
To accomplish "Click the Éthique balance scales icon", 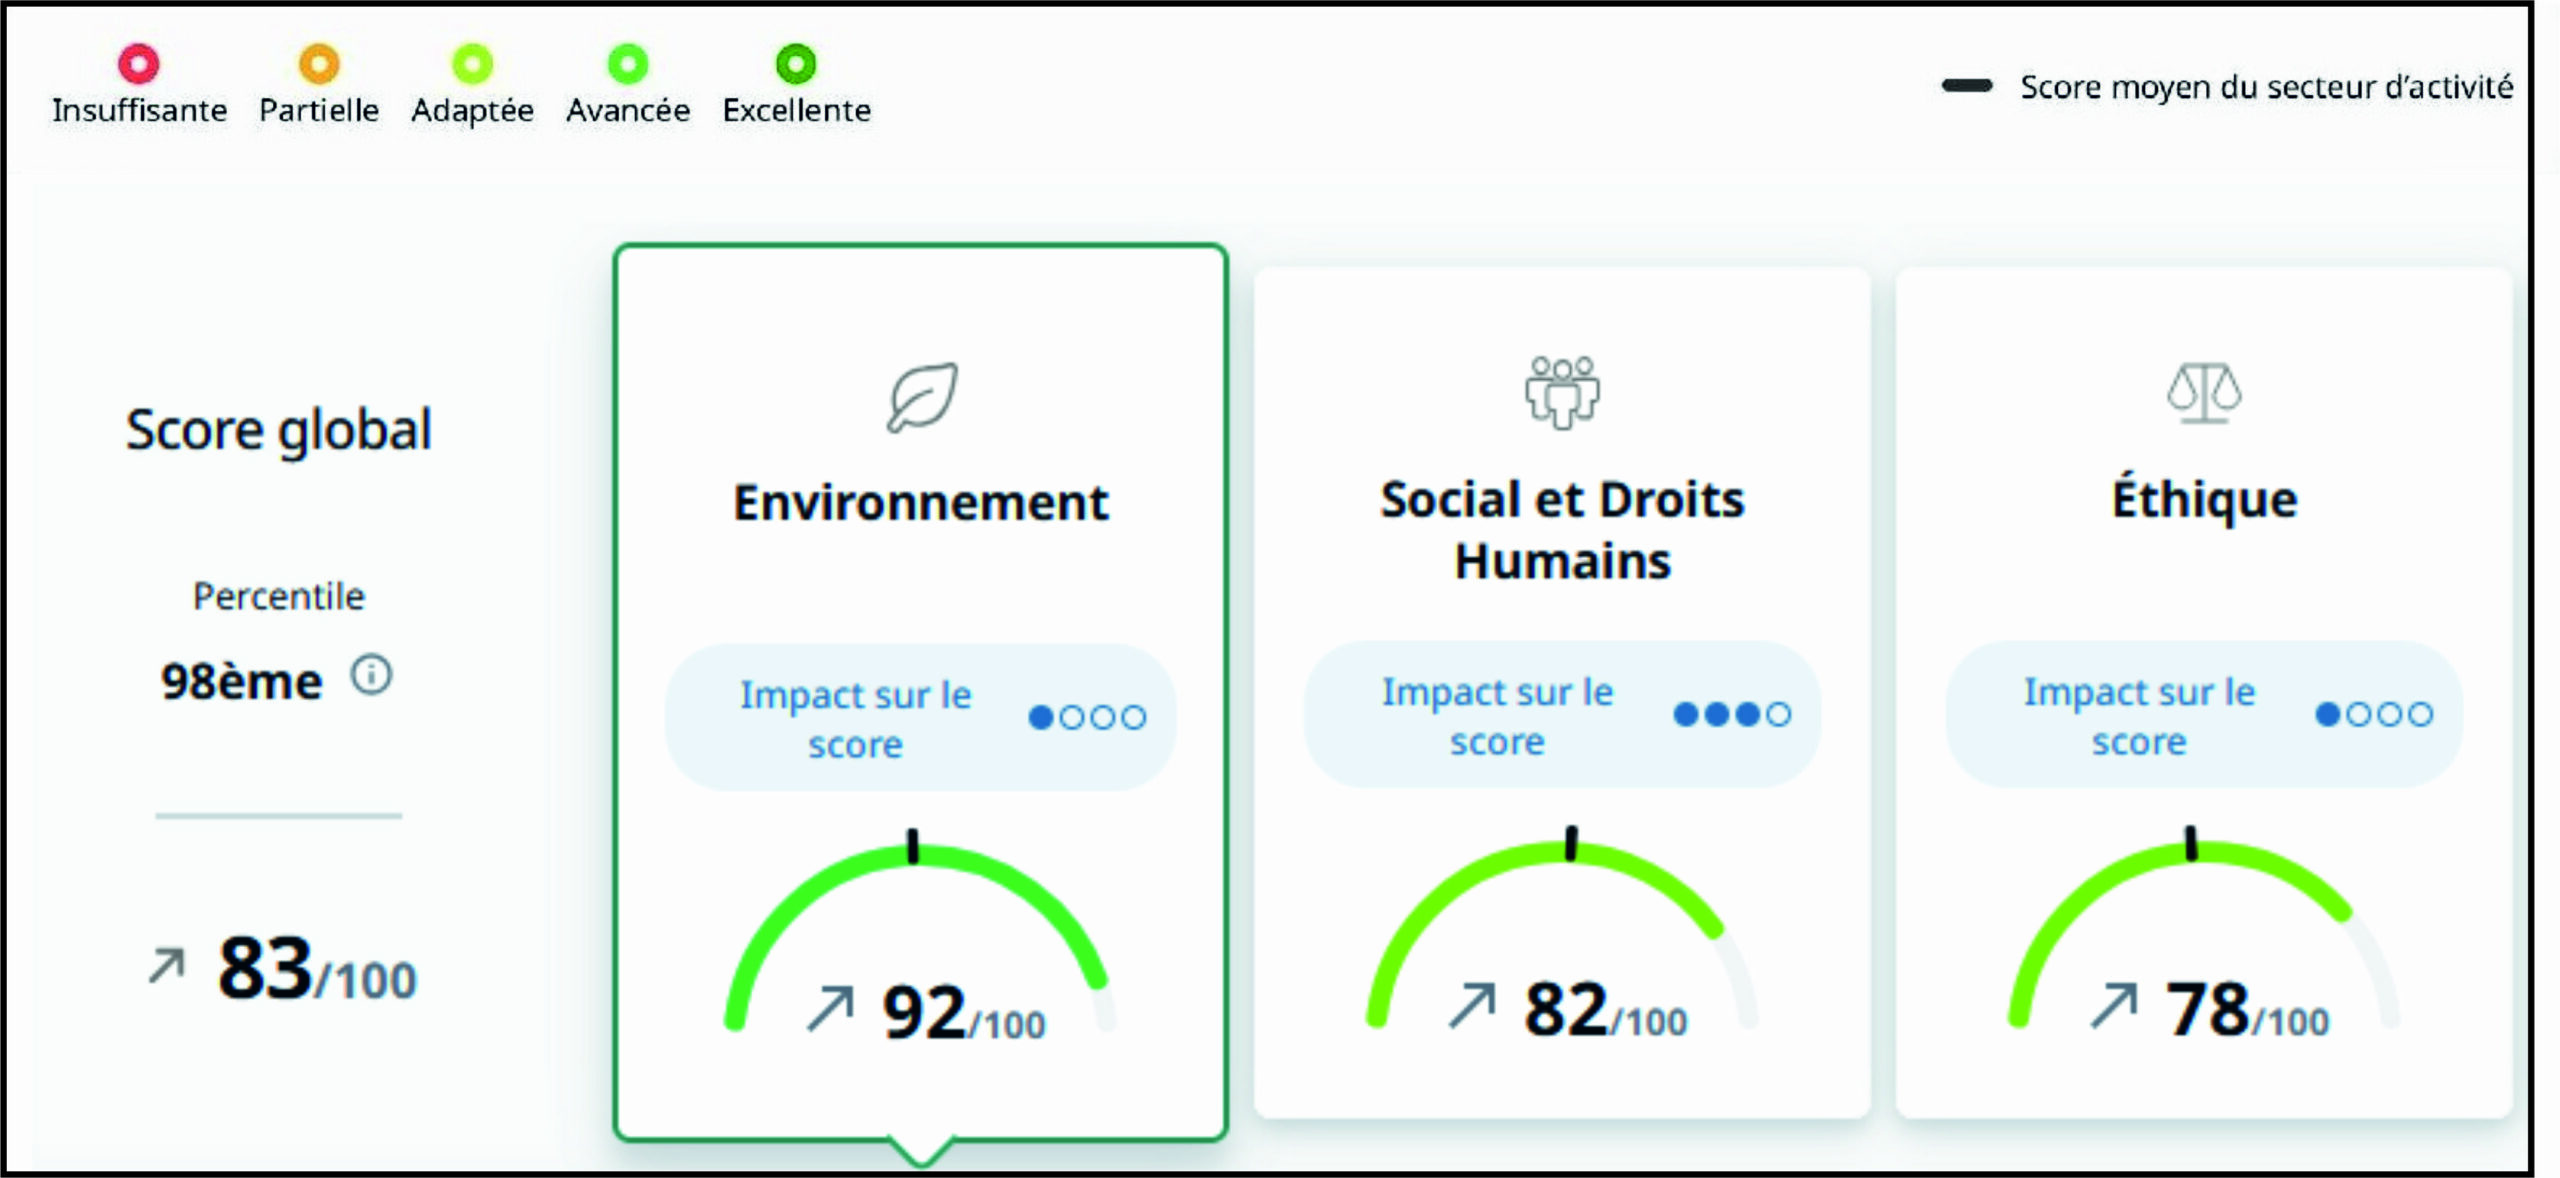I will (x=2204, y=392).
